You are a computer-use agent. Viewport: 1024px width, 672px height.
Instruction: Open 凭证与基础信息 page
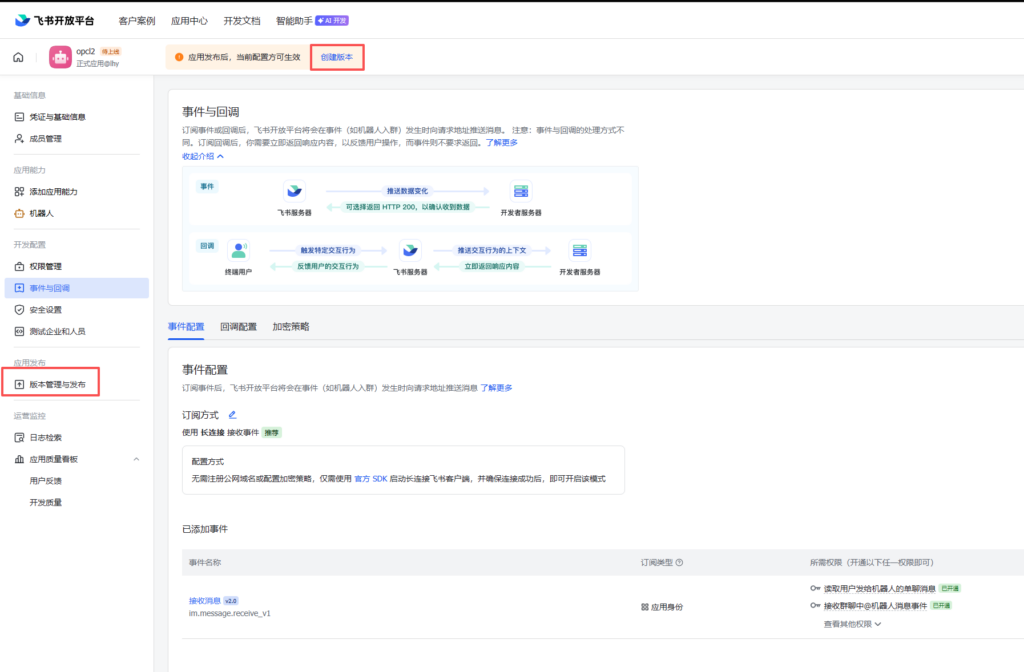[x=57, y=117]
